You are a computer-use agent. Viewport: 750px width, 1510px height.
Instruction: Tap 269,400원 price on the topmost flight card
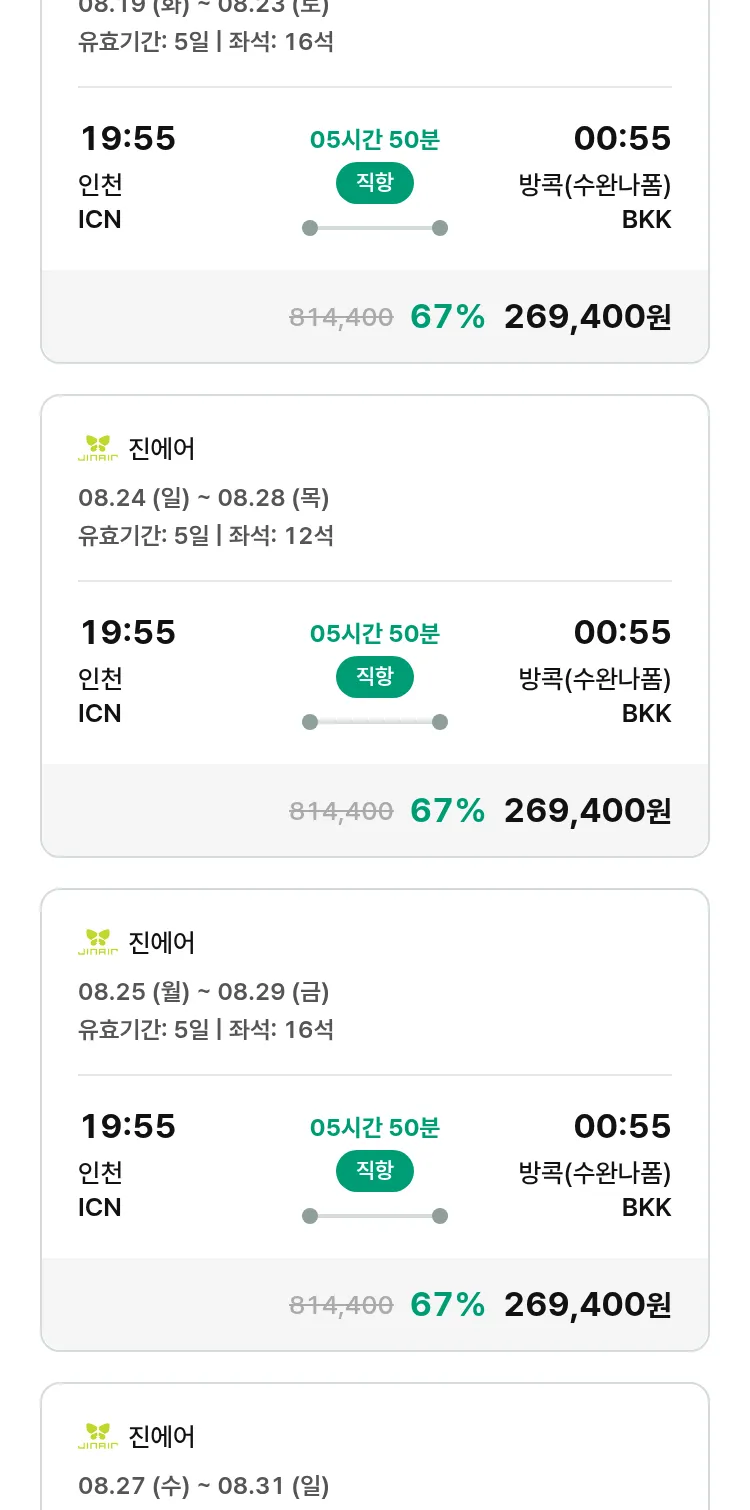coord(587,316)
